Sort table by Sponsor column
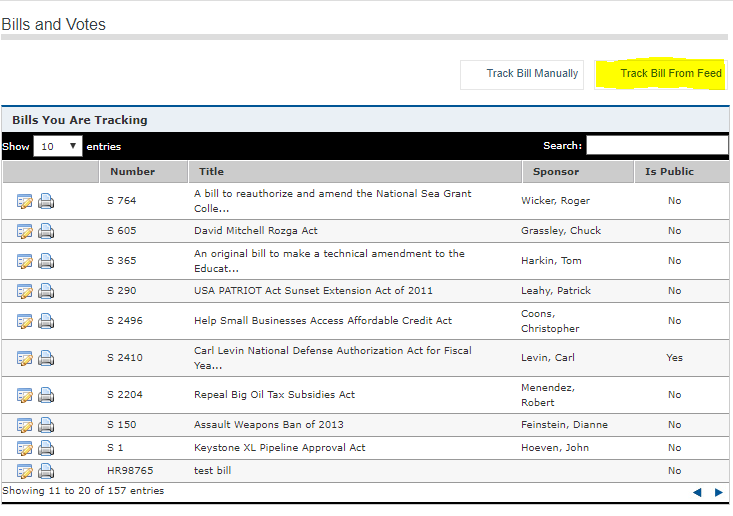 point(578,172)
